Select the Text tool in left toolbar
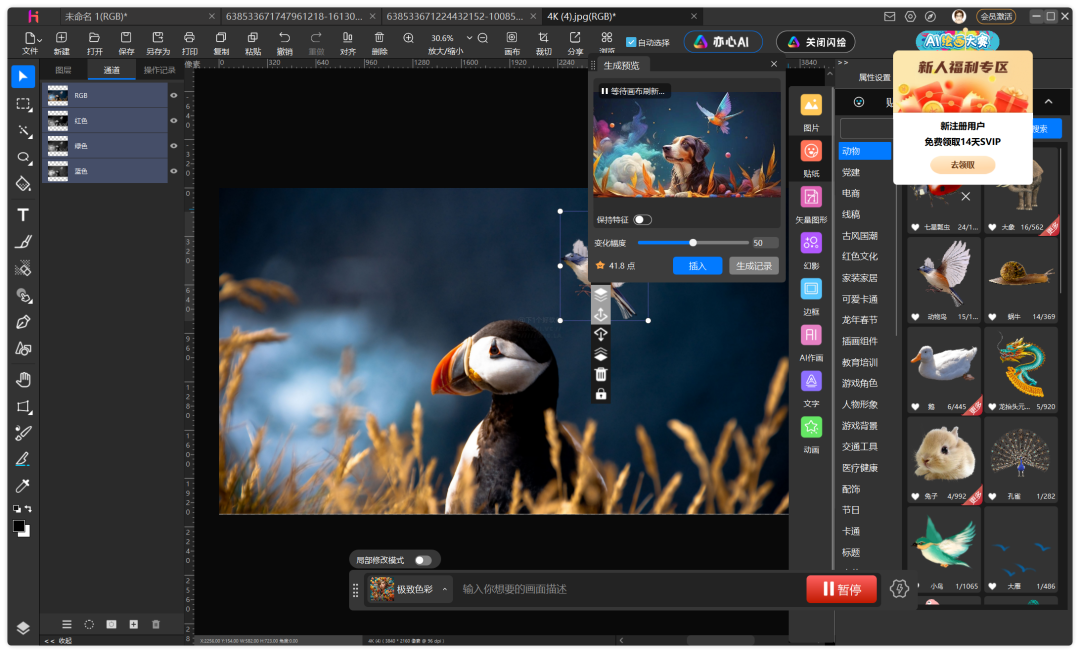 (23, 215)
